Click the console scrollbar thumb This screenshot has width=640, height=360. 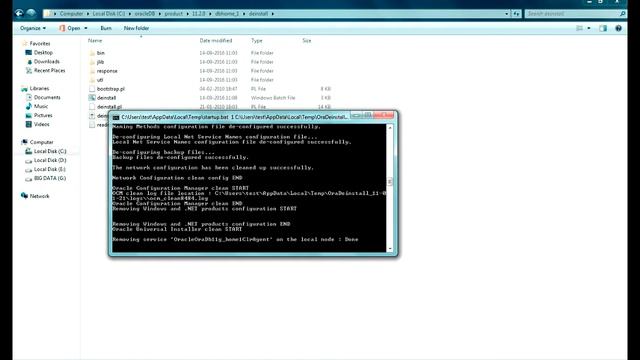(390, 182)
